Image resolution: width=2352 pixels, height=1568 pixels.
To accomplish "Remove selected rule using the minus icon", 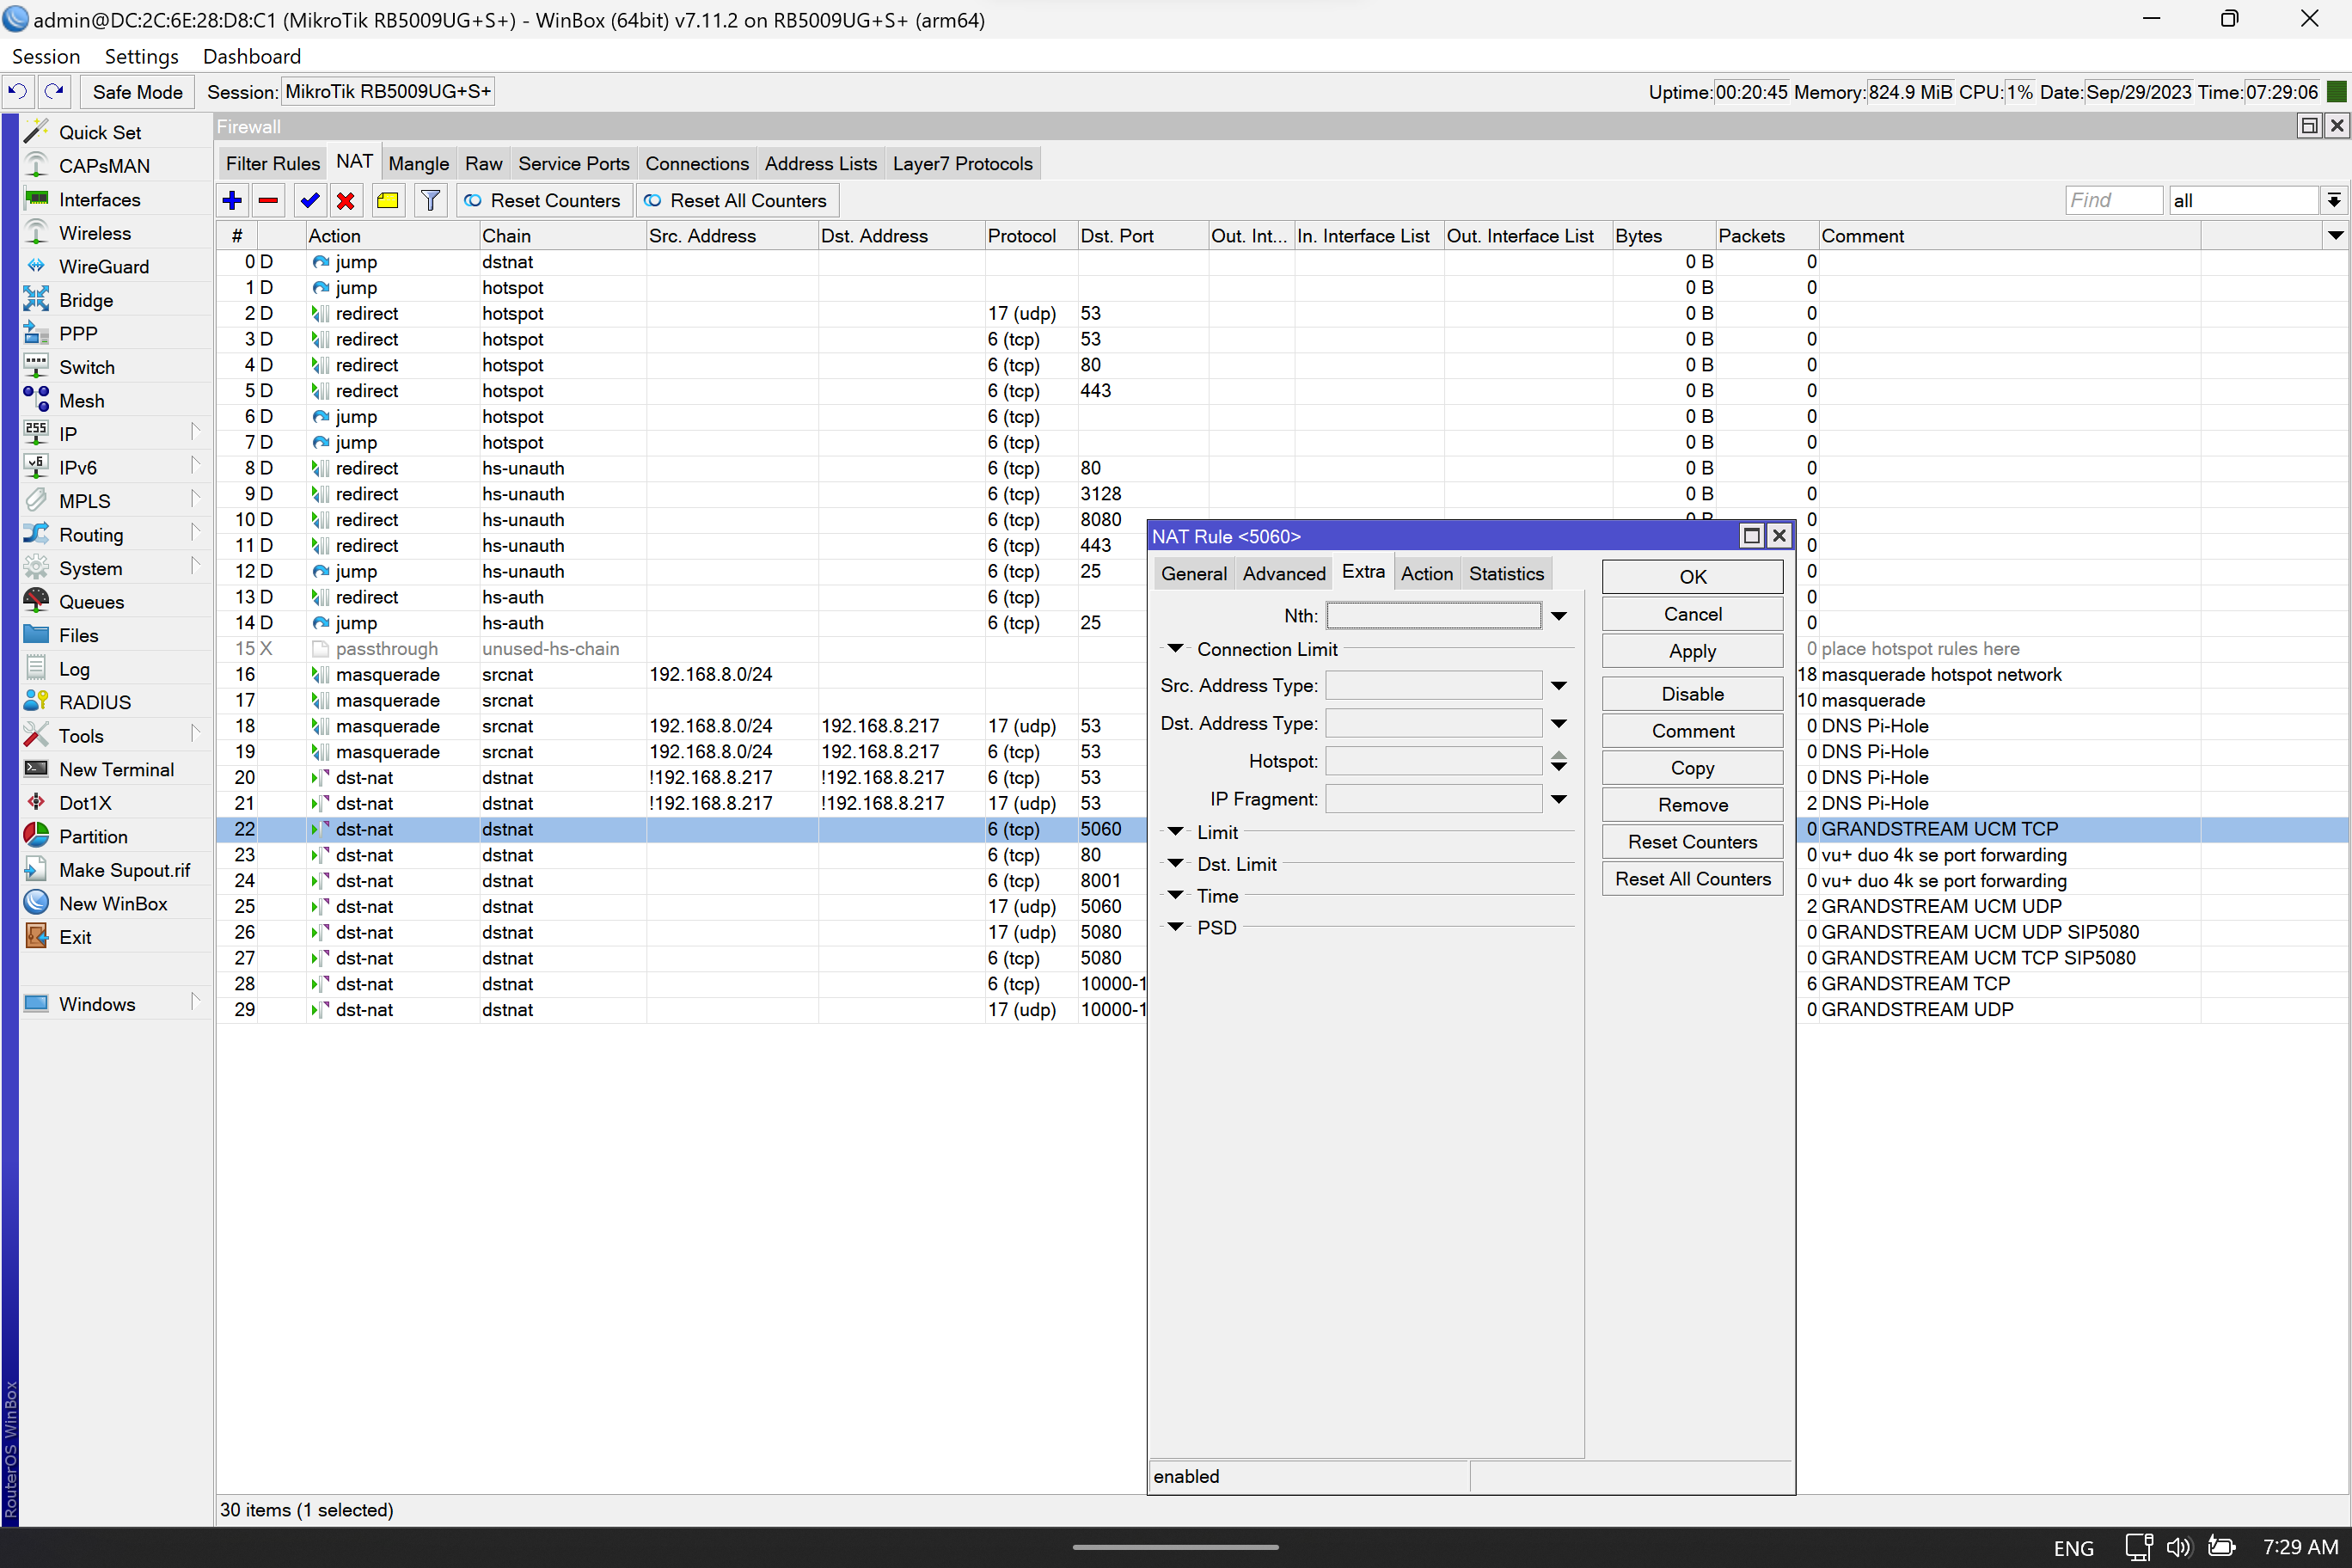I will [268, 200].
